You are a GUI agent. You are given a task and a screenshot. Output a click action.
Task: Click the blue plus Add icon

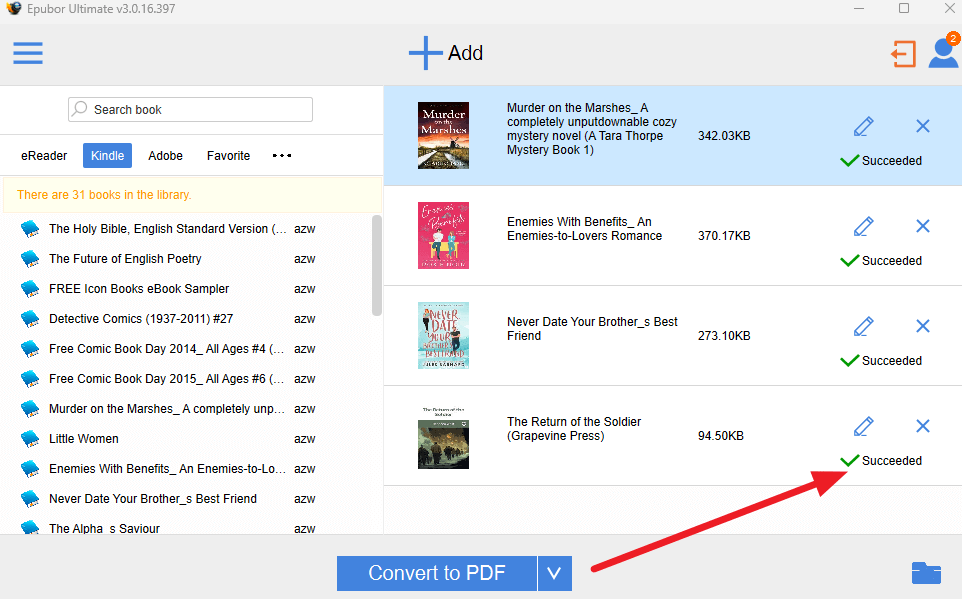click(x=426, y=53)
